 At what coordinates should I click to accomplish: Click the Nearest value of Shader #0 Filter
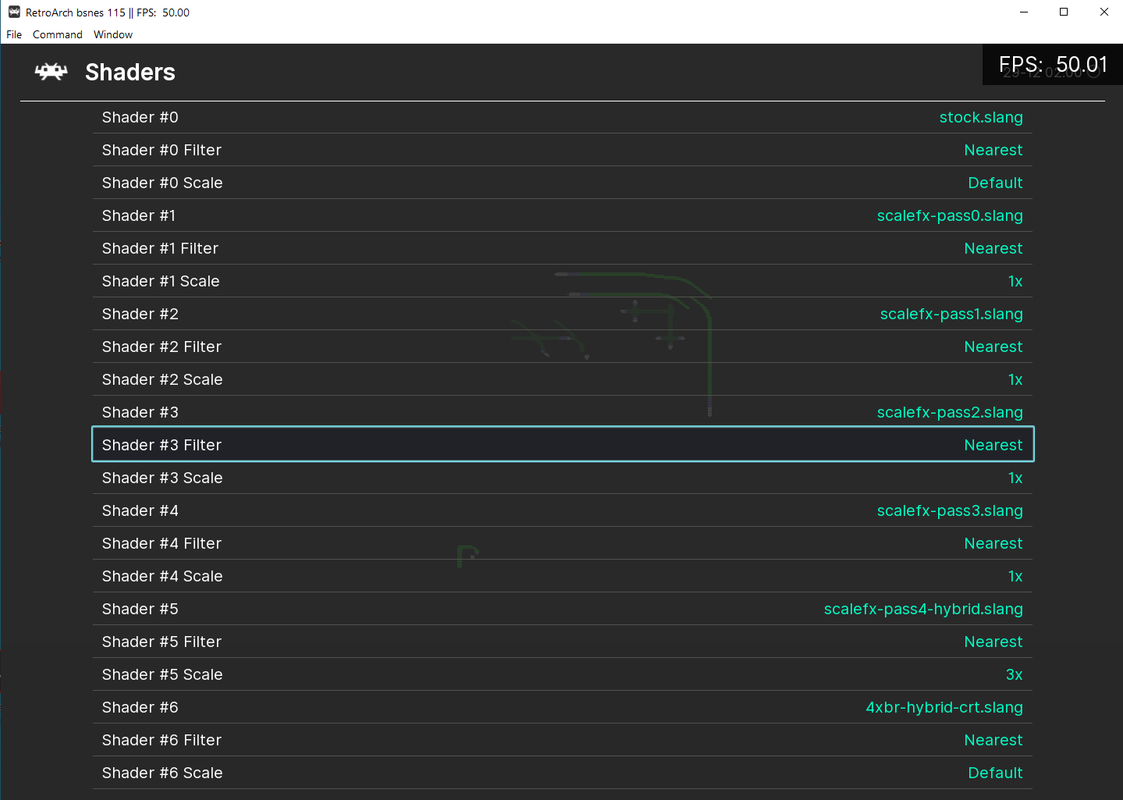(993, 150)
